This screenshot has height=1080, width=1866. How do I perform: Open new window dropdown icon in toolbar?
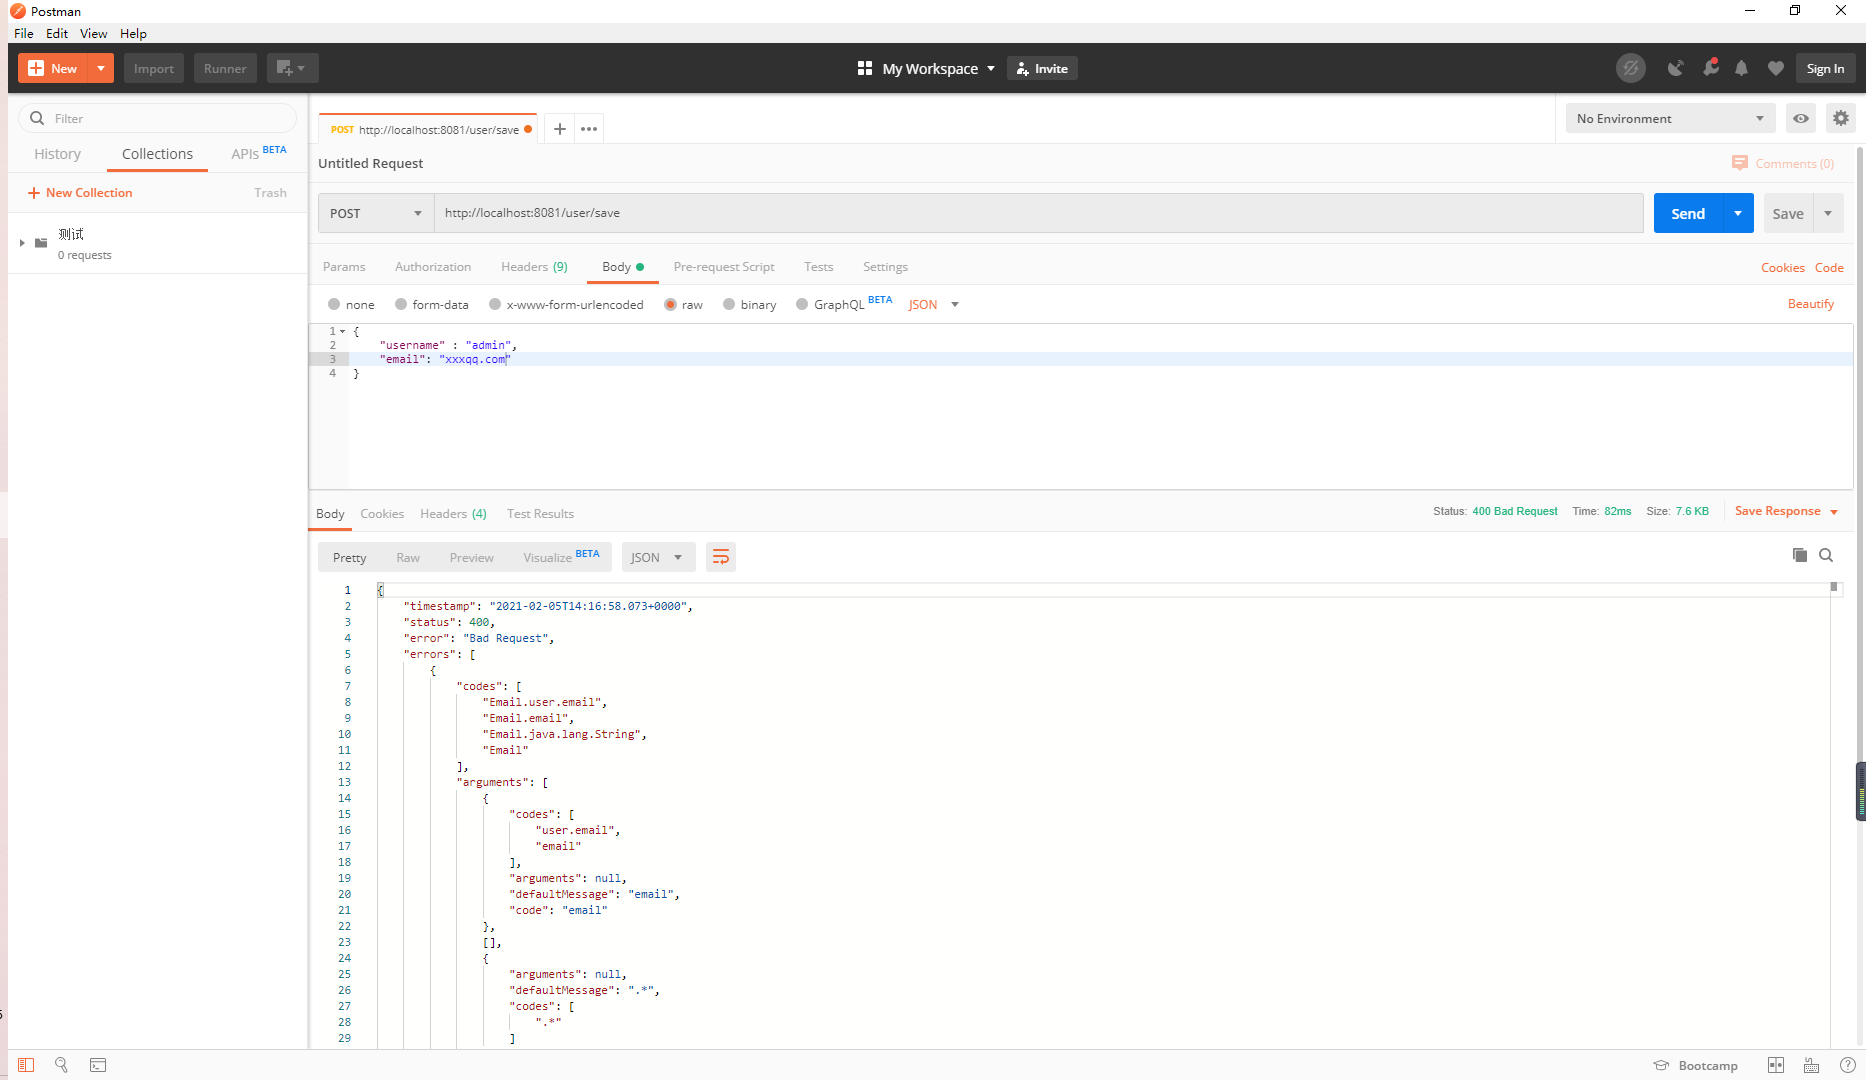coord(292,68)
